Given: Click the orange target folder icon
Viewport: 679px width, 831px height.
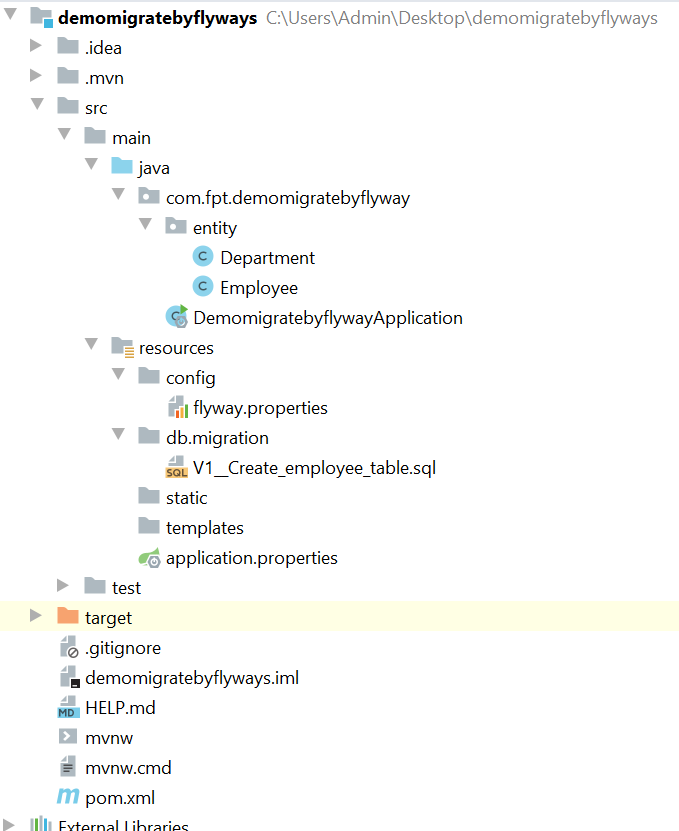Looking at the screenshot, I should 68,616.
